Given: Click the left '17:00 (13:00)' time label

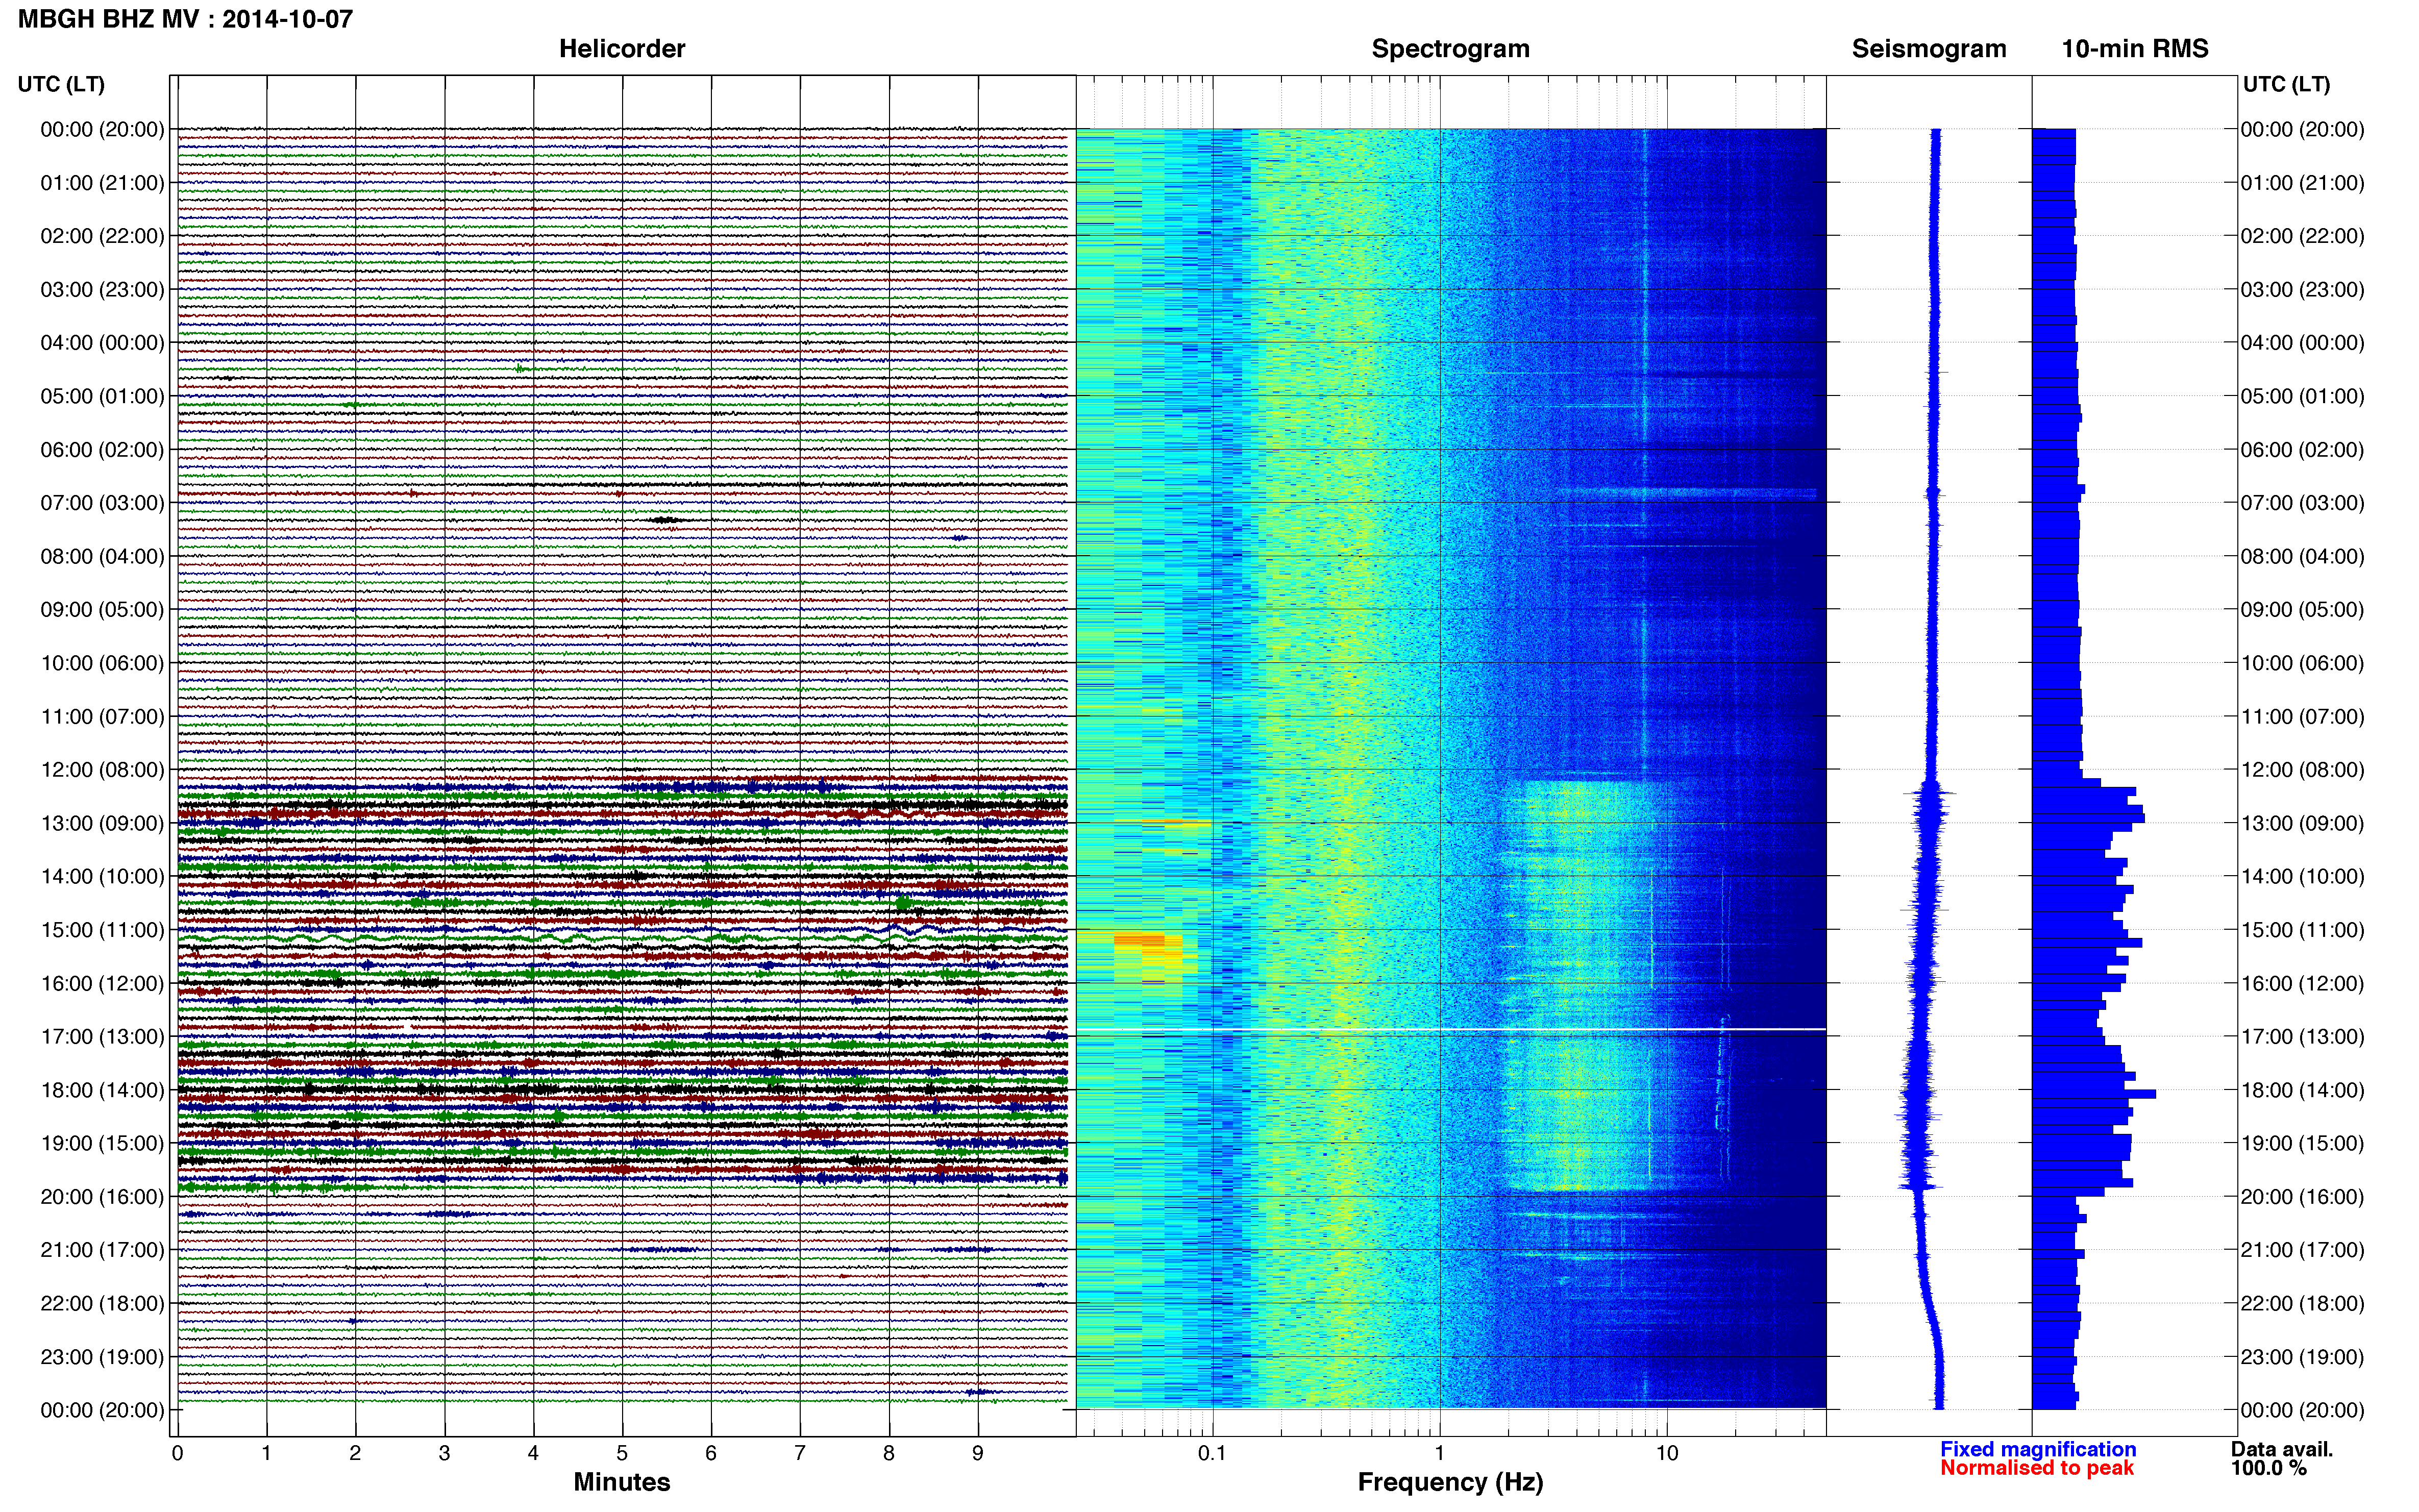Looking at the screenshot, I should 102,1037.
